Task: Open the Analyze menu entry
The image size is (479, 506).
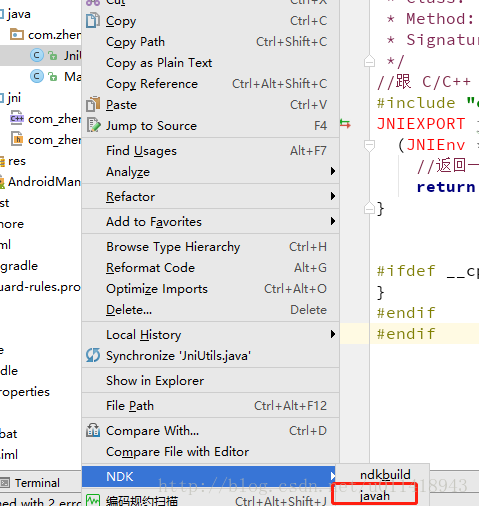Action: (211, 172)
